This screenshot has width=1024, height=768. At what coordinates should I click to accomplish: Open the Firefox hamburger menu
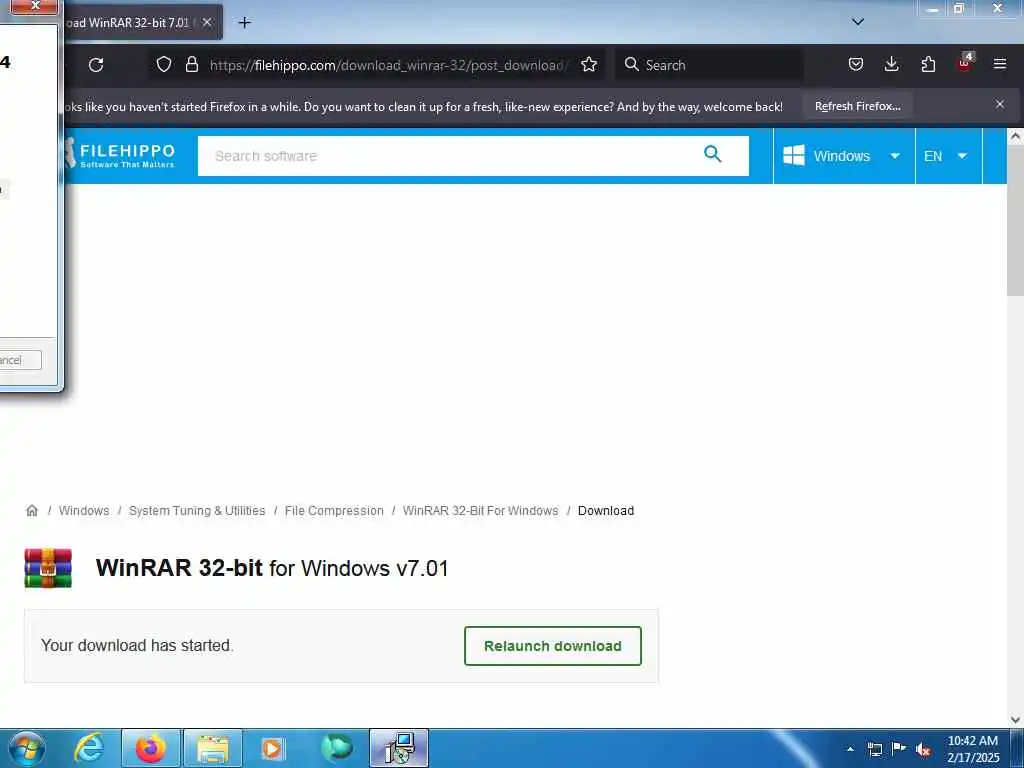(1000, 64)
